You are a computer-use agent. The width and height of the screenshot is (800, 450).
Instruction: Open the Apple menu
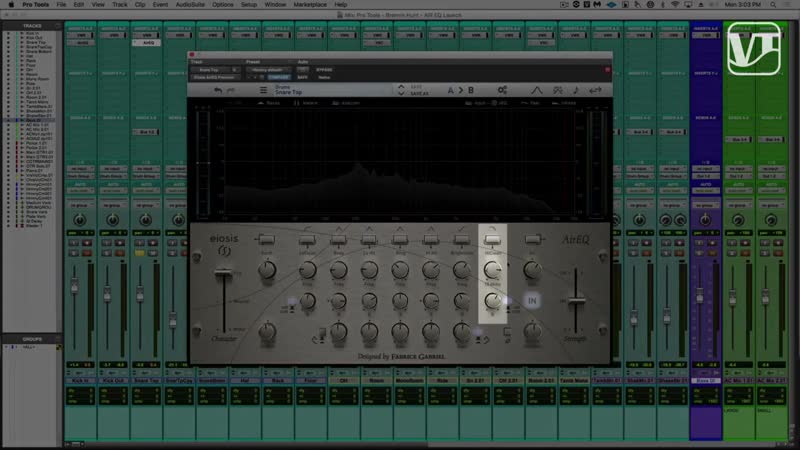click(11, 5)
